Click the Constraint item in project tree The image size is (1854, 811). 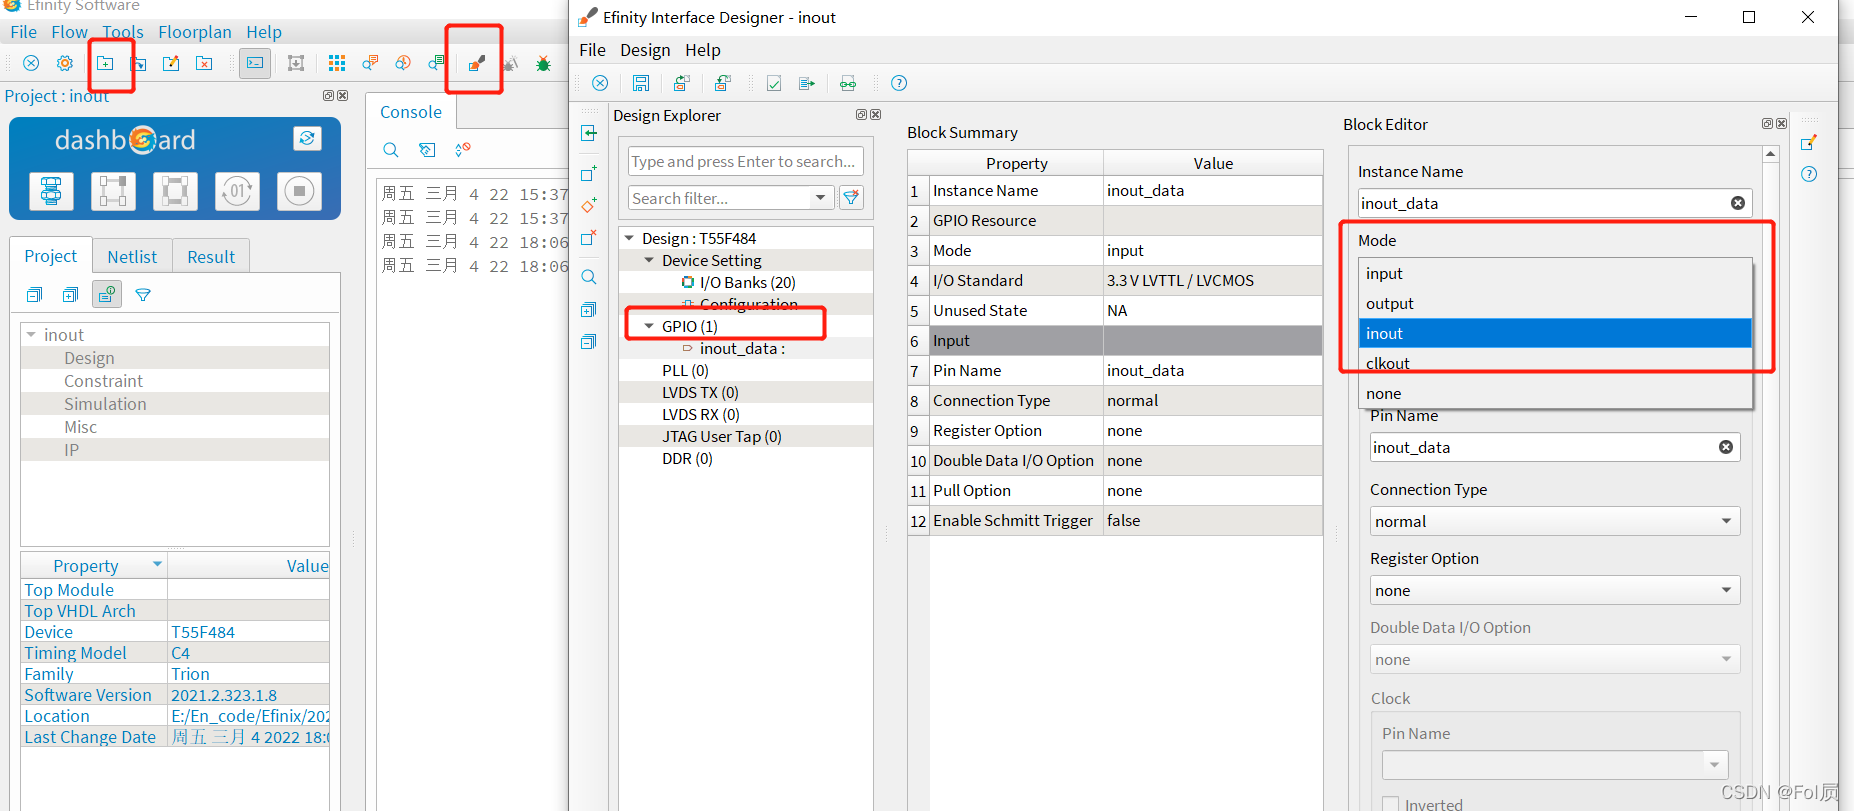pos(103,381)
